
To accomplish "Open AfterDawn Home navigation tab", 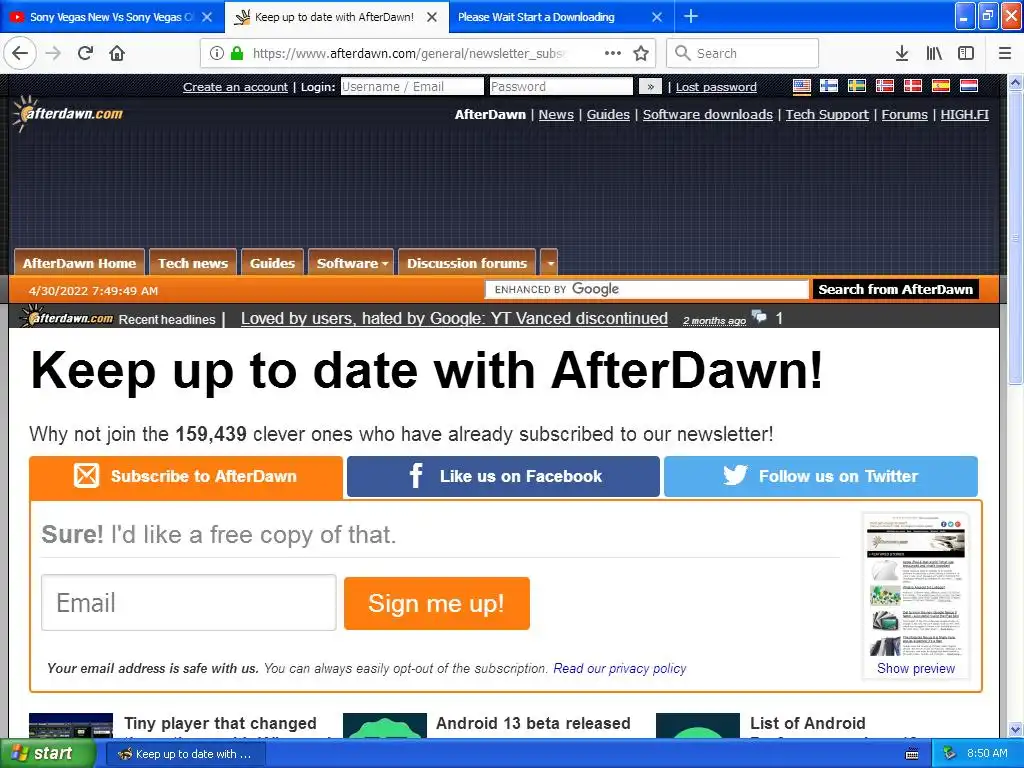I will 79,263.
